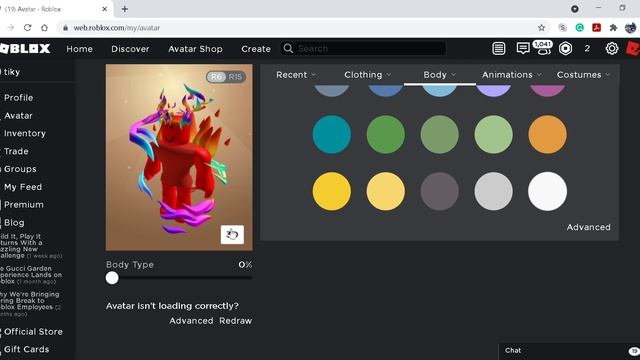Pick the teal blue skin color
Viewport: 640px width, 360px height.
(x=331, y=134)
